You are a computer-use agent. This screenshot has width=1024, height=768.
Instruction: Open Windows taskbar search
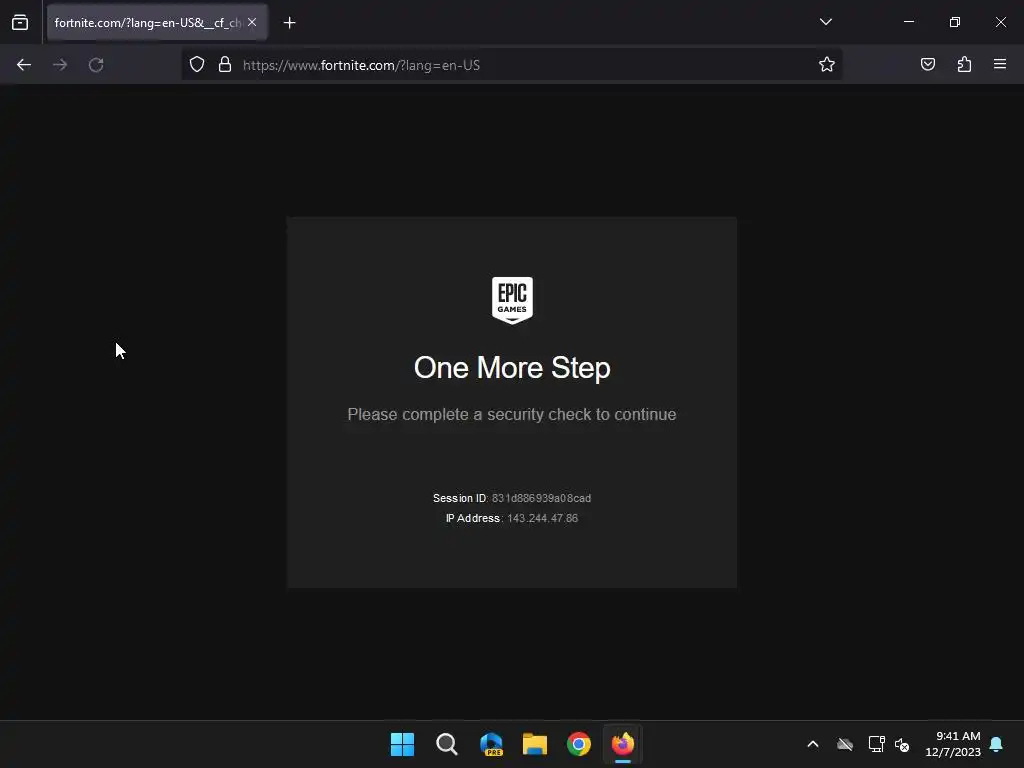[x=447, y=744]
